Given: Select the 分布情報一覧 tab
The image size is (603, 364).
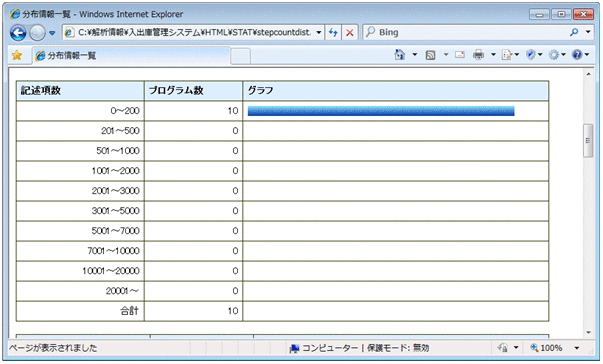Looking at the screenshot, I should pyautogui.click(x=131, y=56).
